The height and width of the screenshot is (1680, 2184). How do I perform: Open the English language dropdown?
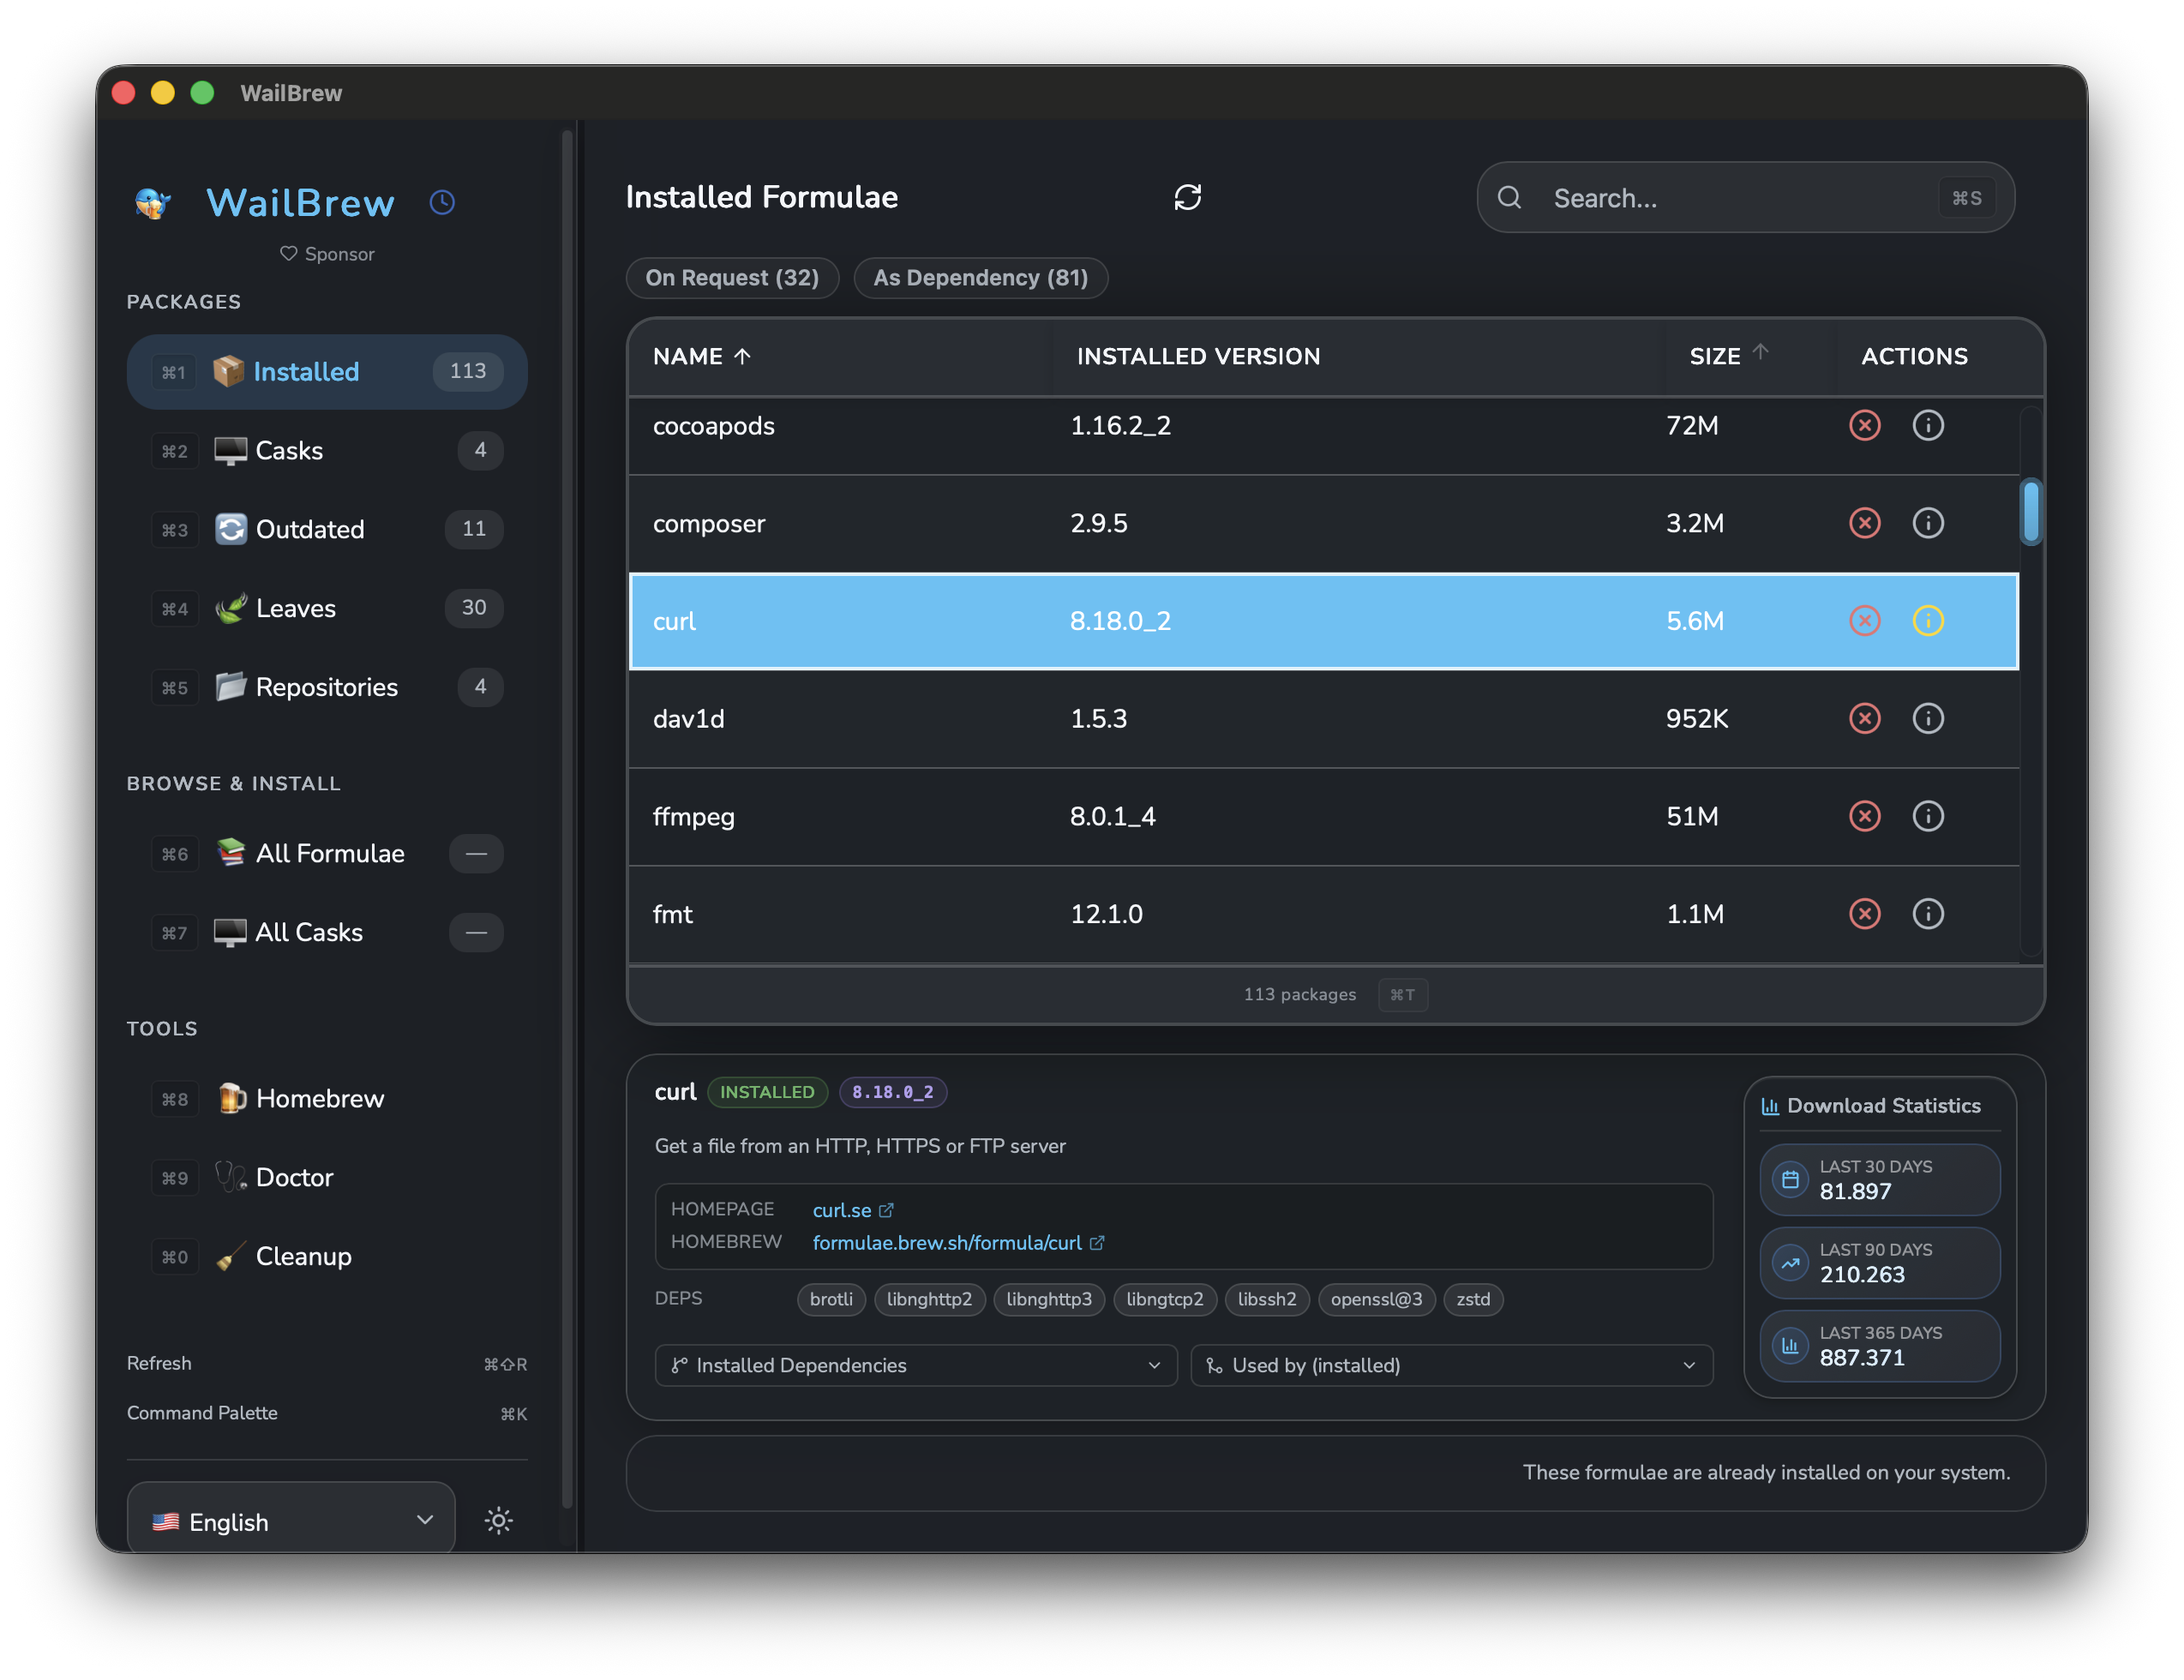click(290, 1520)
